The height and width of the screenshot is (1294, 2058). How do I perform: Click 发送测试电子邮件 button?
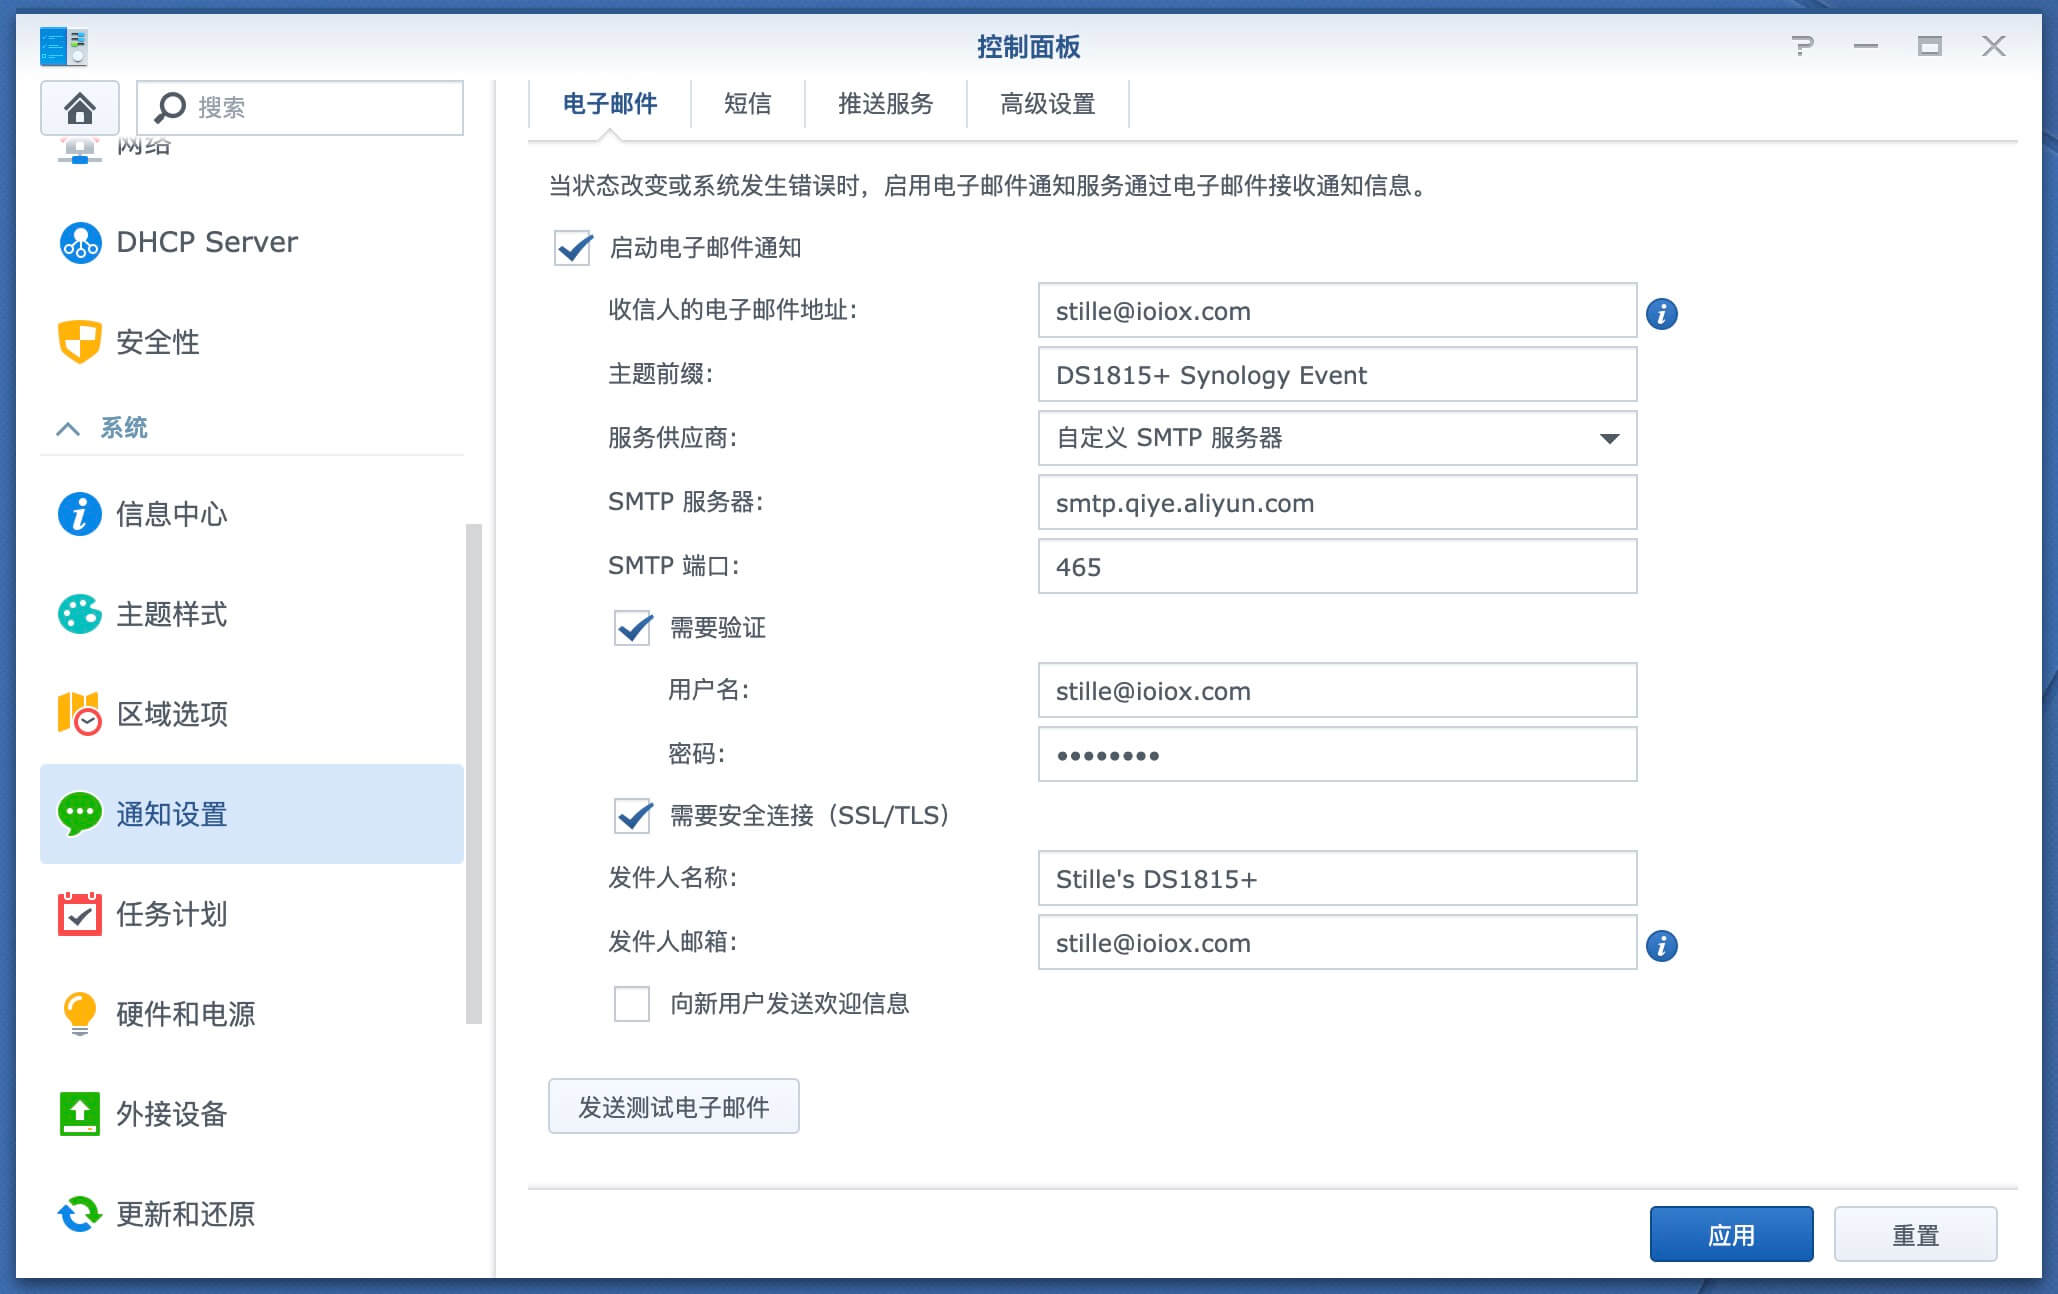click(673, 1107)
